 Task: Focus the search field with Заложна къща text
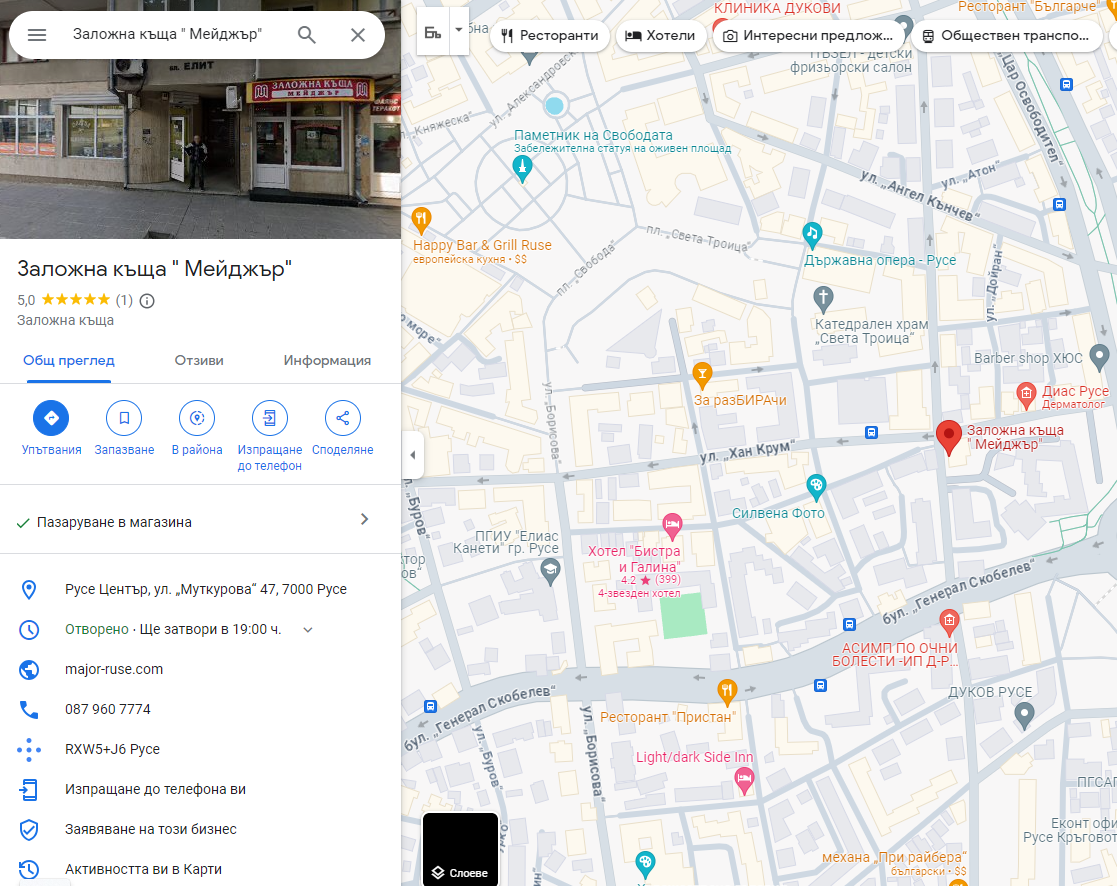pyautogui.click(x=167, y=34)
